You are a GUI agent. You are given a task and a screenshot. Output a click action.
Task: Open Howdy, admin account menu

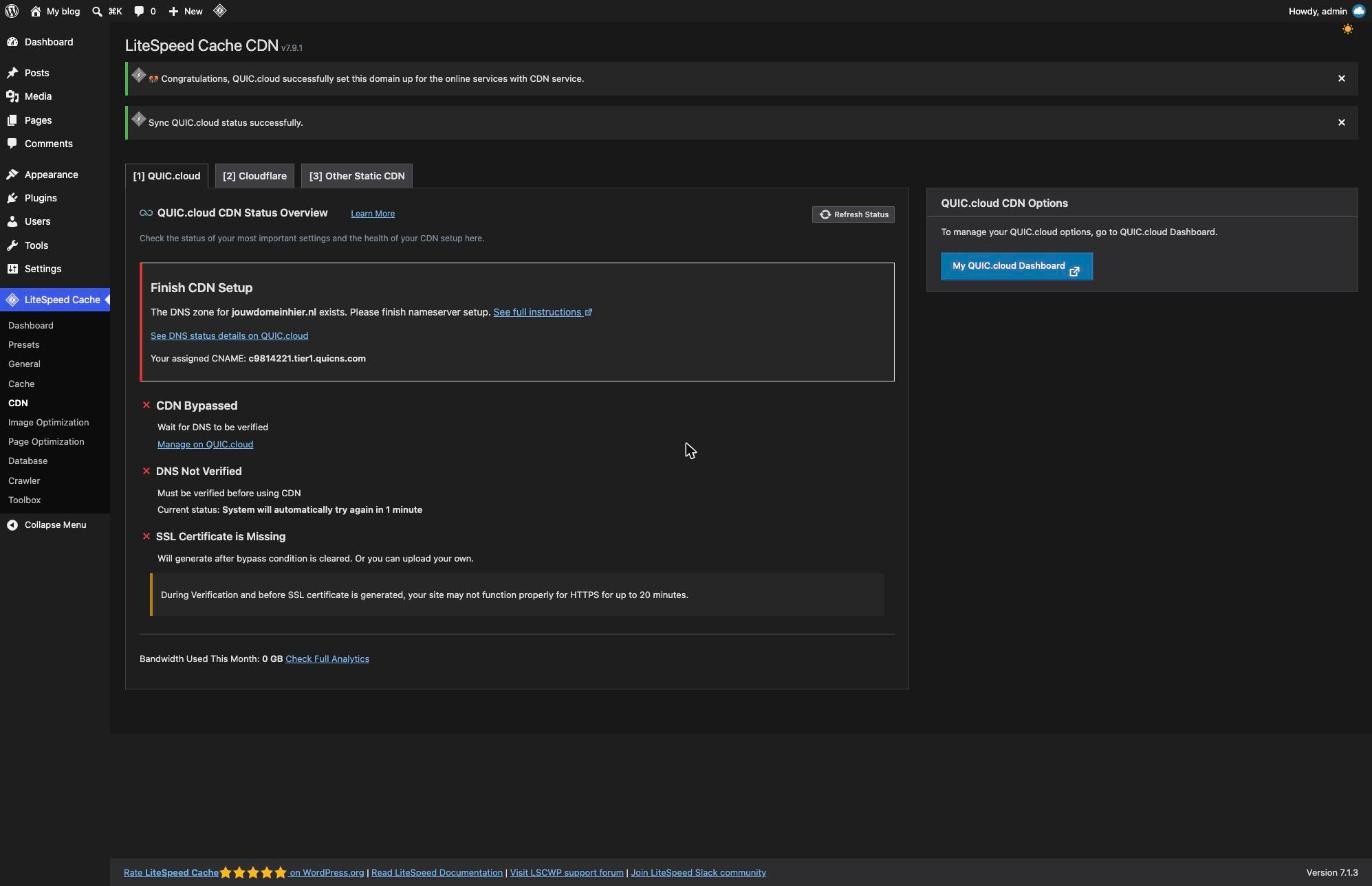1326,11
